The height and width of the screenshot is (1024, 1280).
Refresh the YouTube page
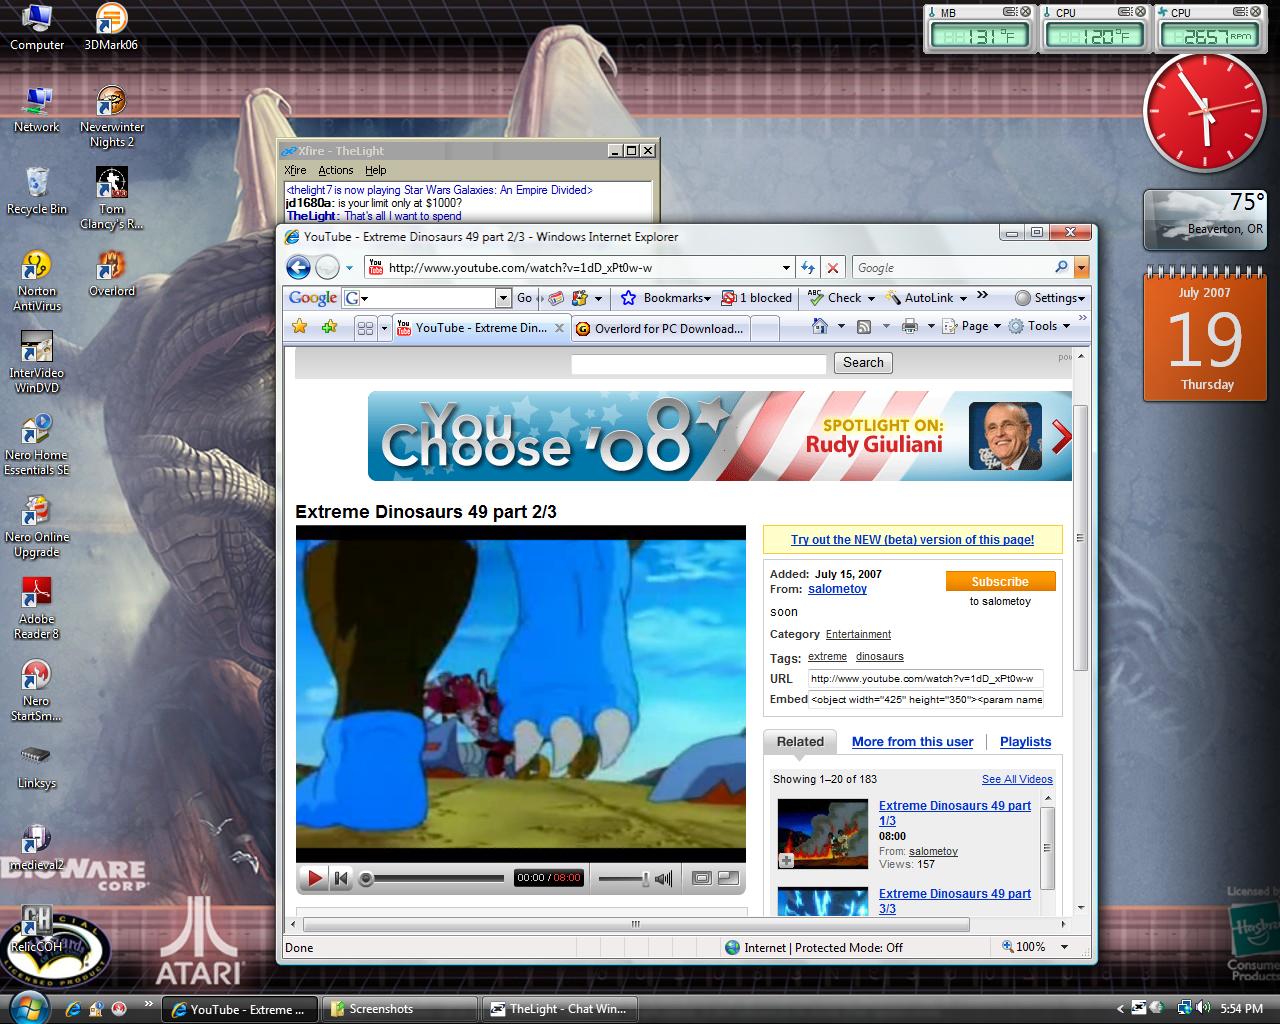point(808,267)
